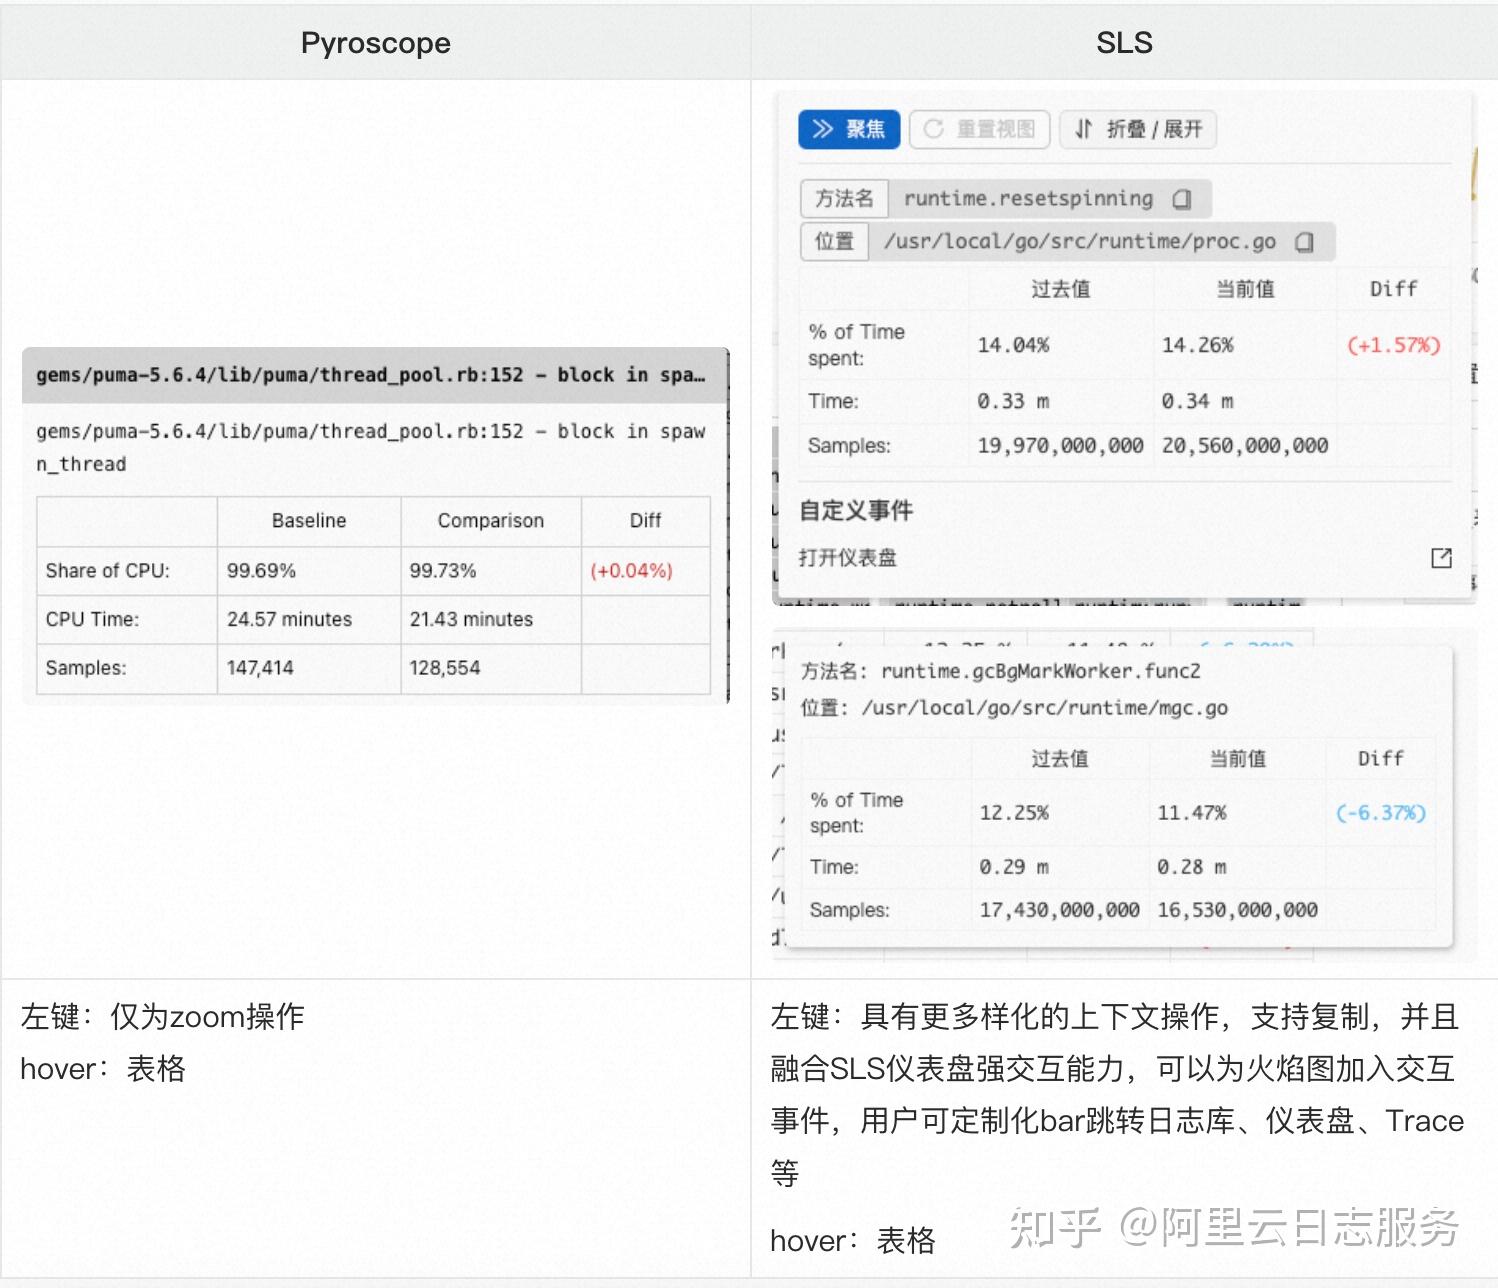Image resolution: width=1498 pixels, height=1288 pixels.
Task: Open the dashboard via 打开仪表盘
Action: tap(848, 558)
